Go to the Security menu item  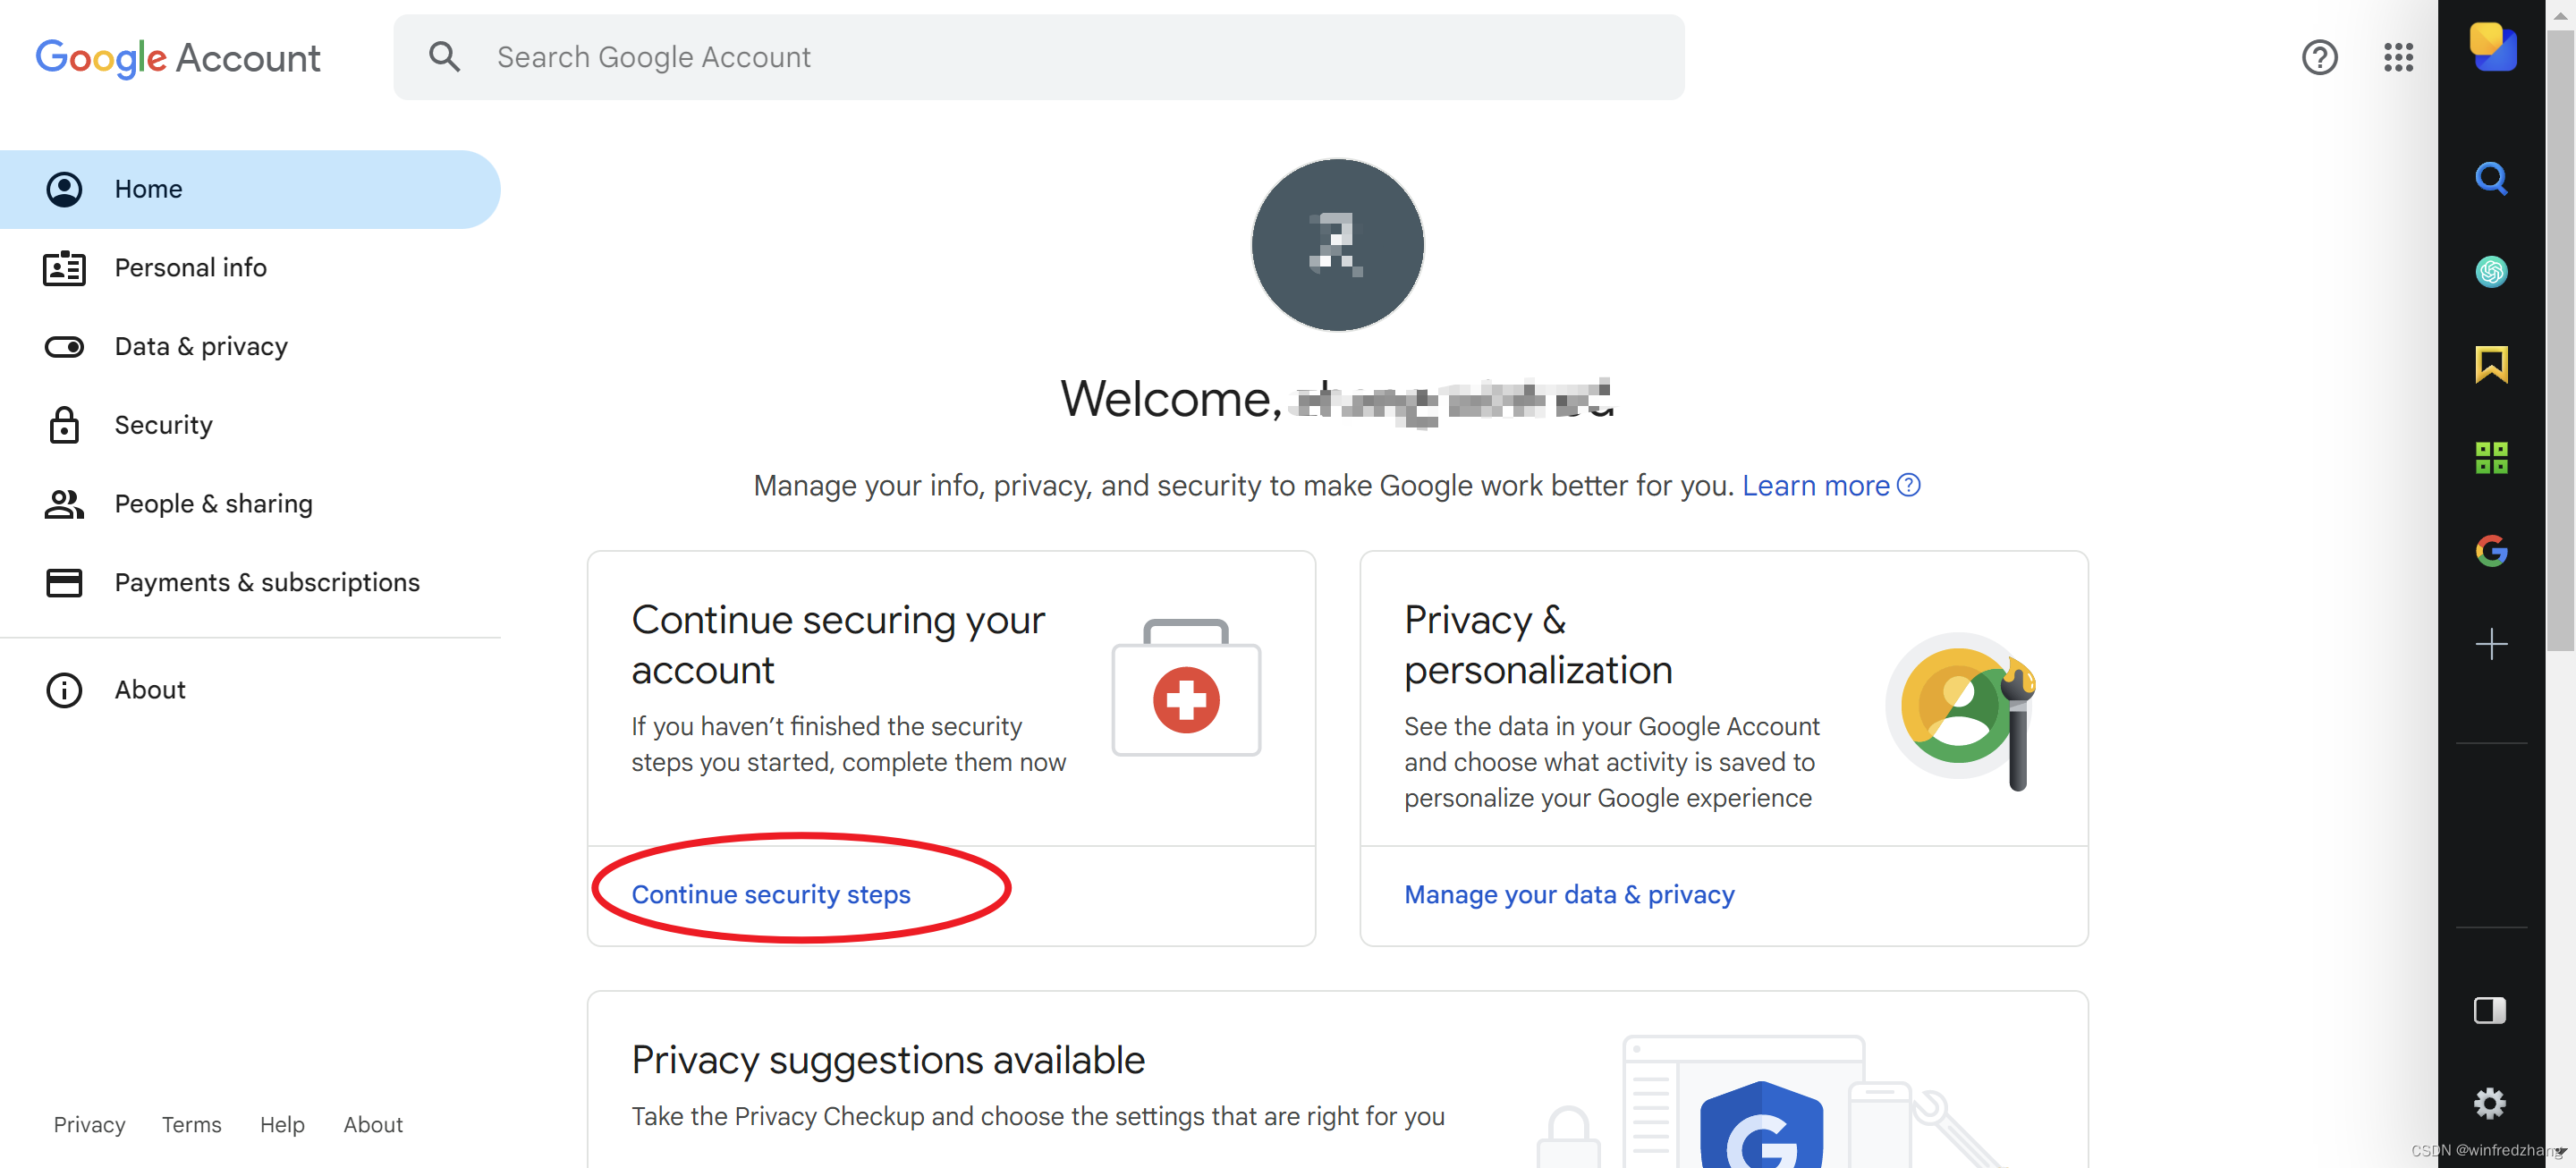pos(163,425)
